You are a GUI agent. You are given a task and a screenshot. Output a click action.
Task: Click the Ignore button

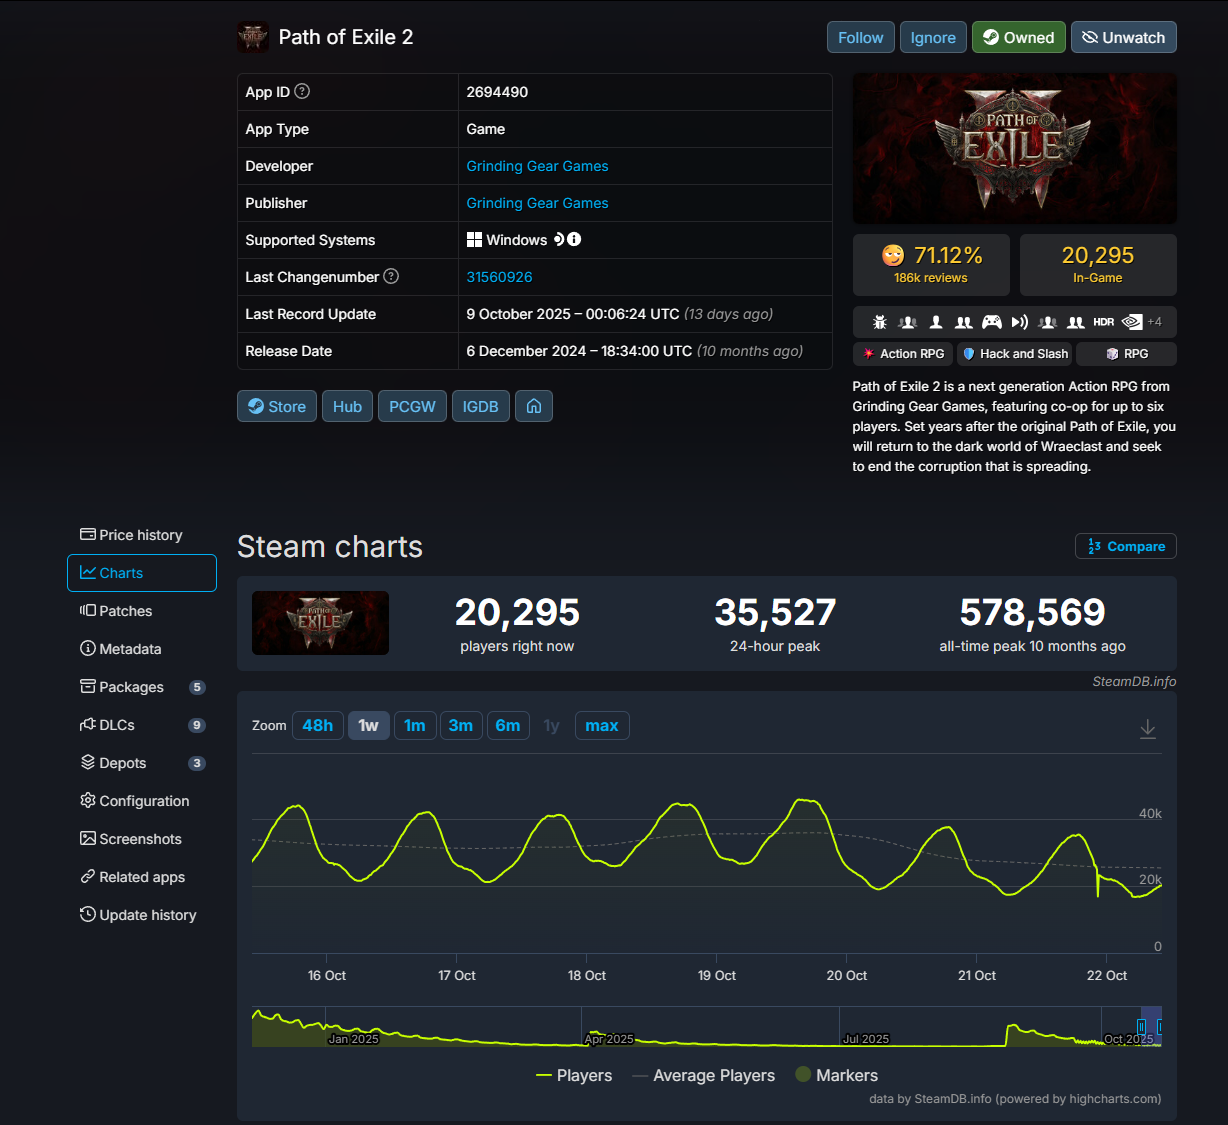[x=933, y=37]
